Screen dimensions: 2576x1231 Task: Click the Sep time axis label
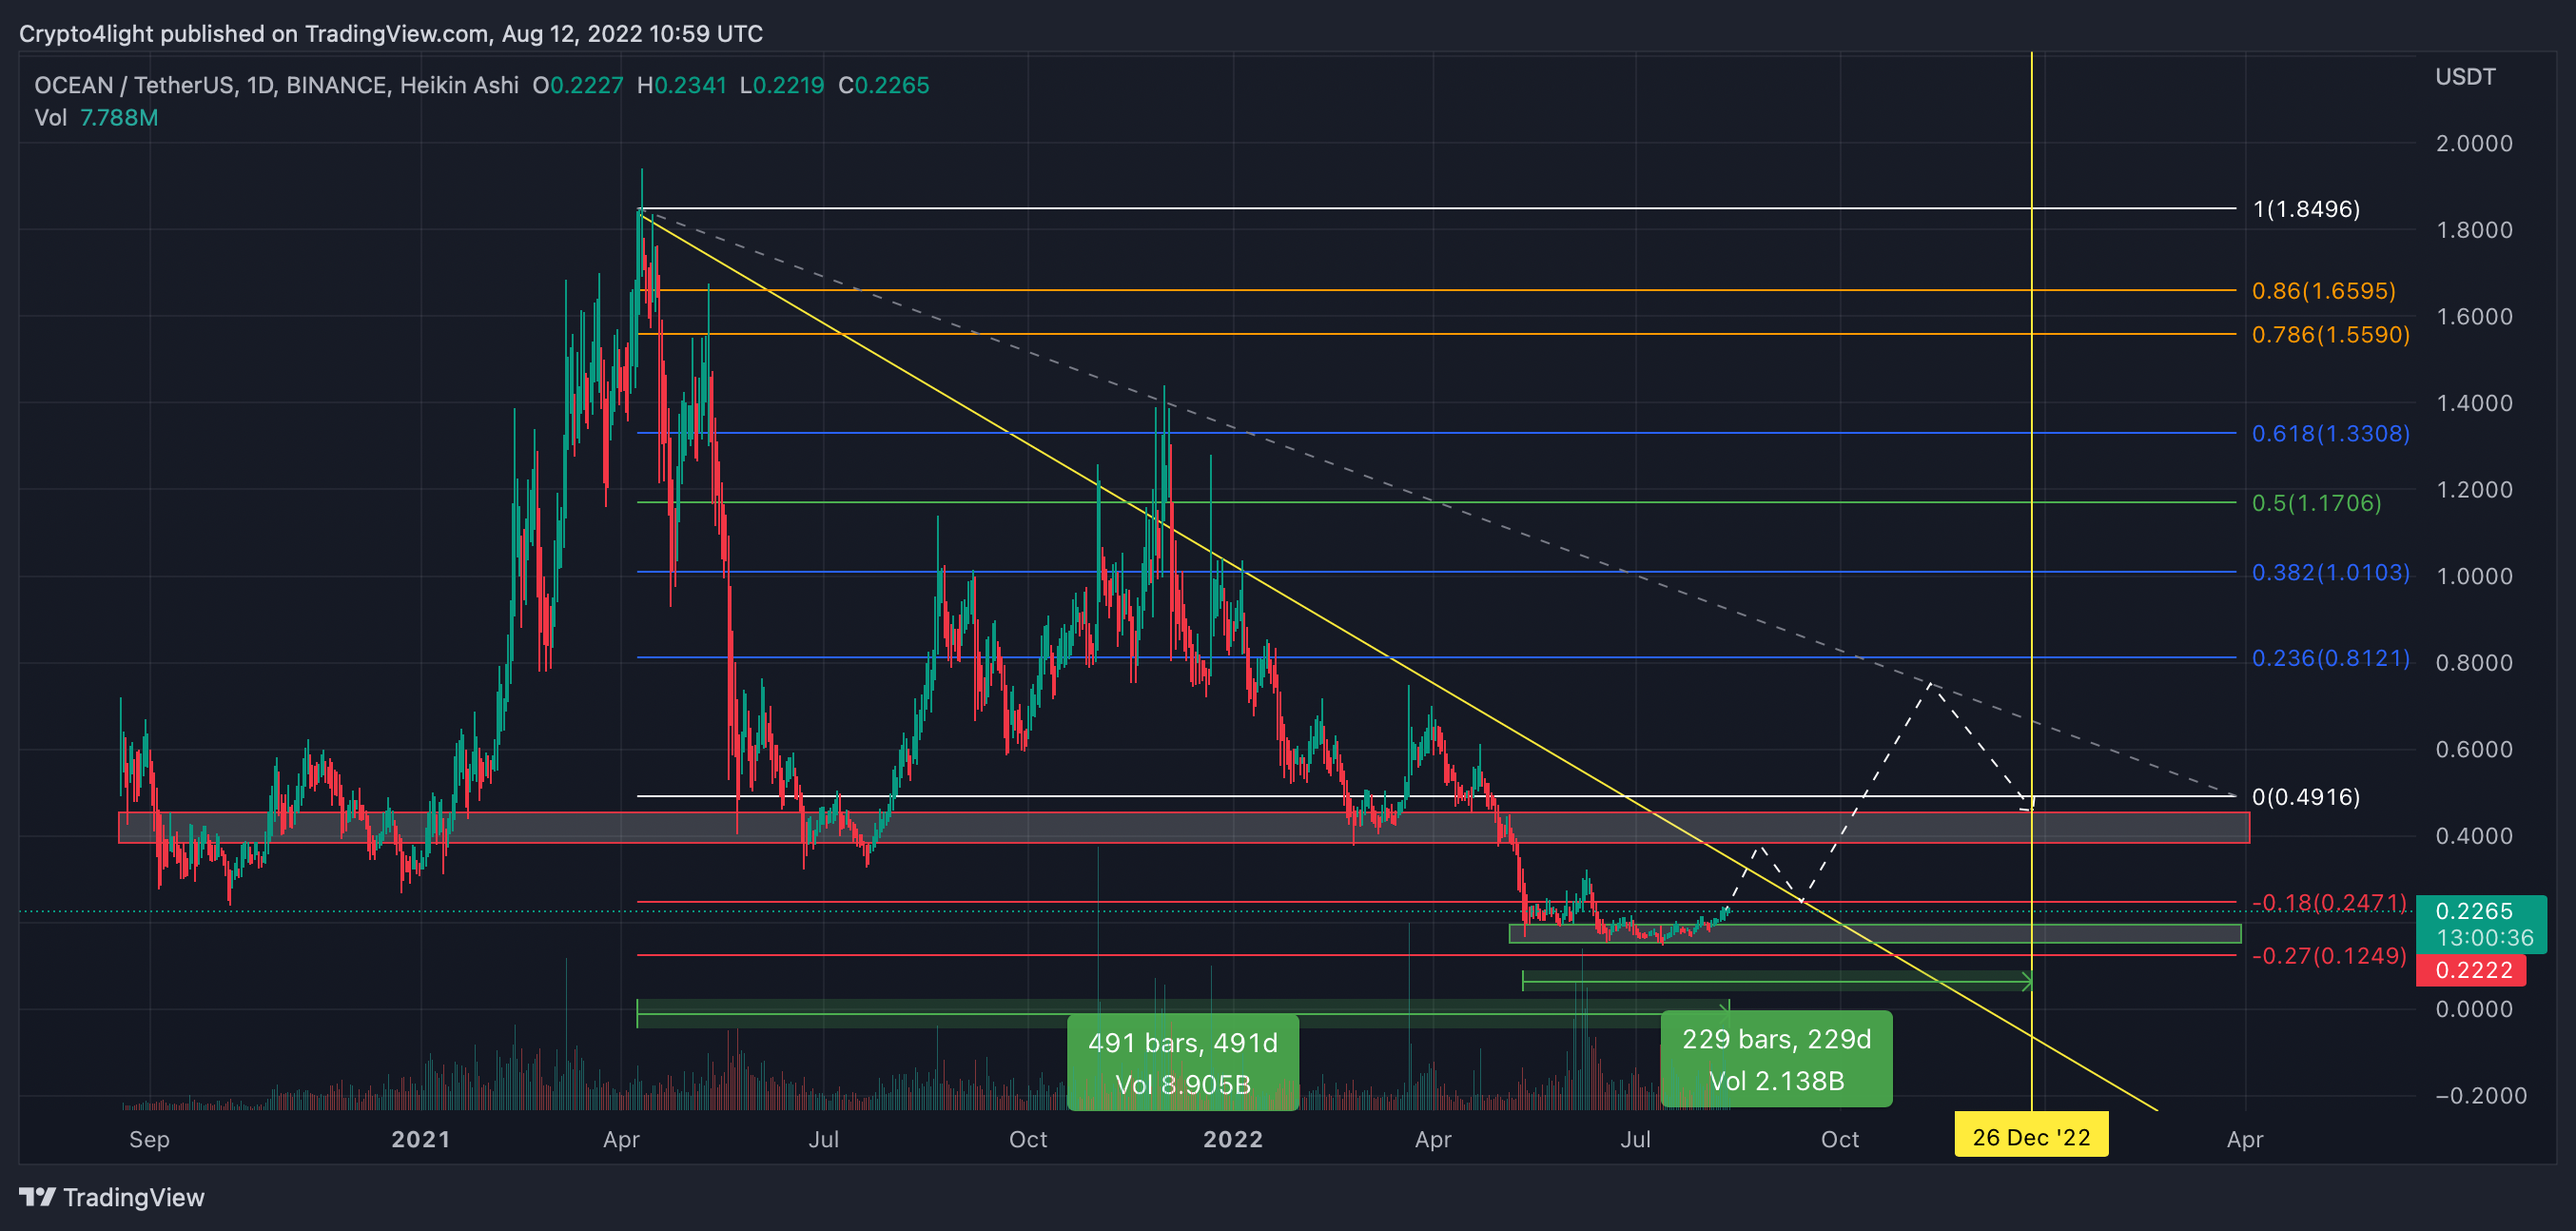[x=149, y=1139]
